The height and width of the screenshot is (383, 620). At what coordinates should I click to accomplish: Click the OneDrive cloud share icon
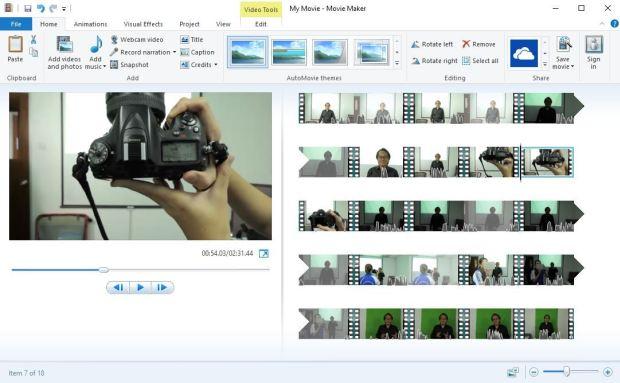pyautogui.click(x=524, y=53)
